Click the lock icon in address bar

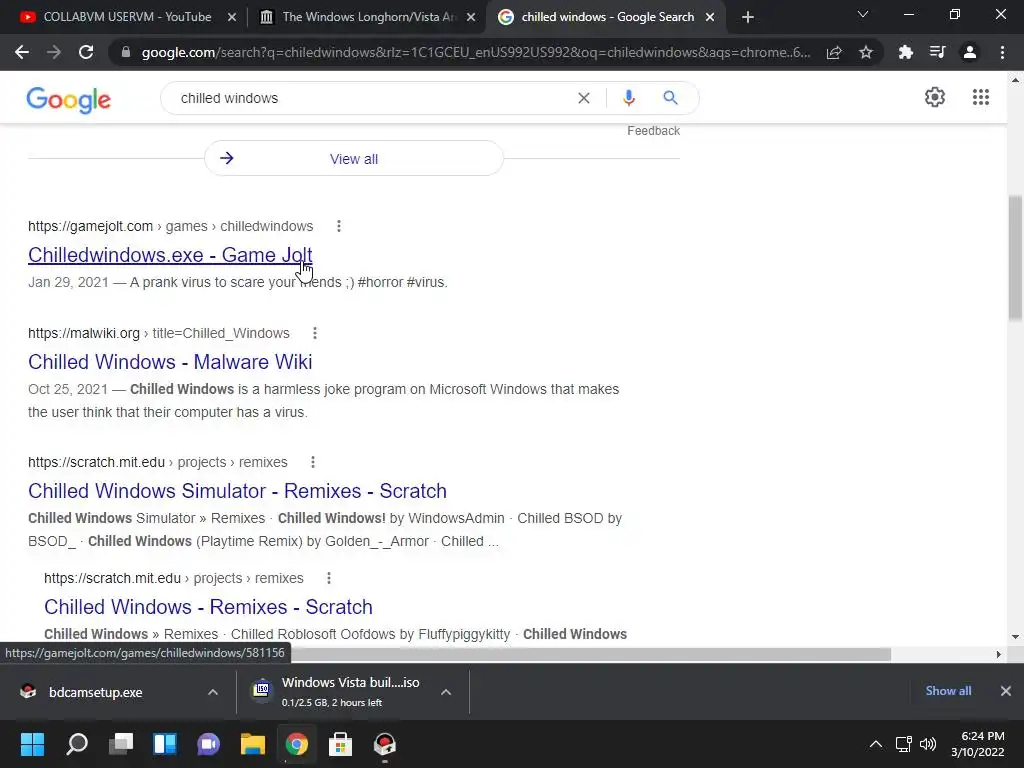click(x=126, y=52)
